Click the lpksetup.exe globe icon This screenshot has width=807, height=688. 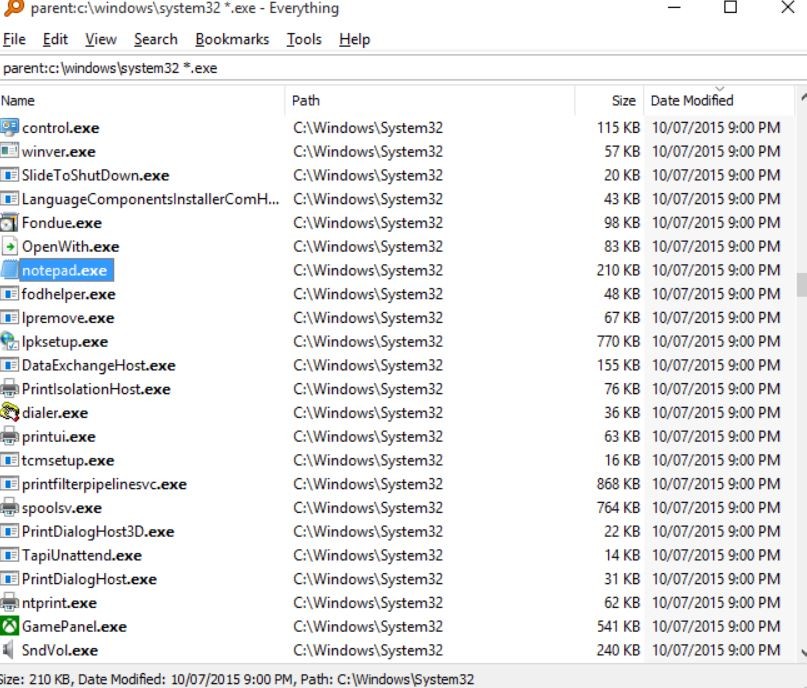pos(9,342)
